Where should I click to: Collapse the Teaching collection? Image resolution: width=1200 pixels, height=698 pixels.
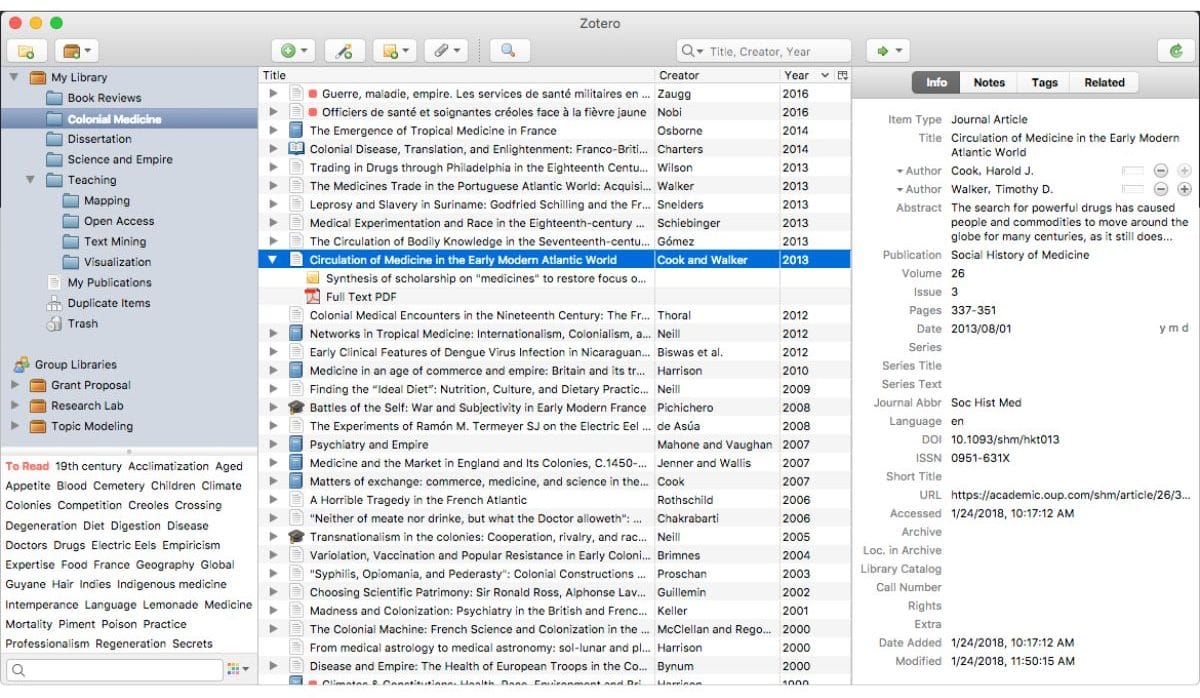click(x=31, y=180)
